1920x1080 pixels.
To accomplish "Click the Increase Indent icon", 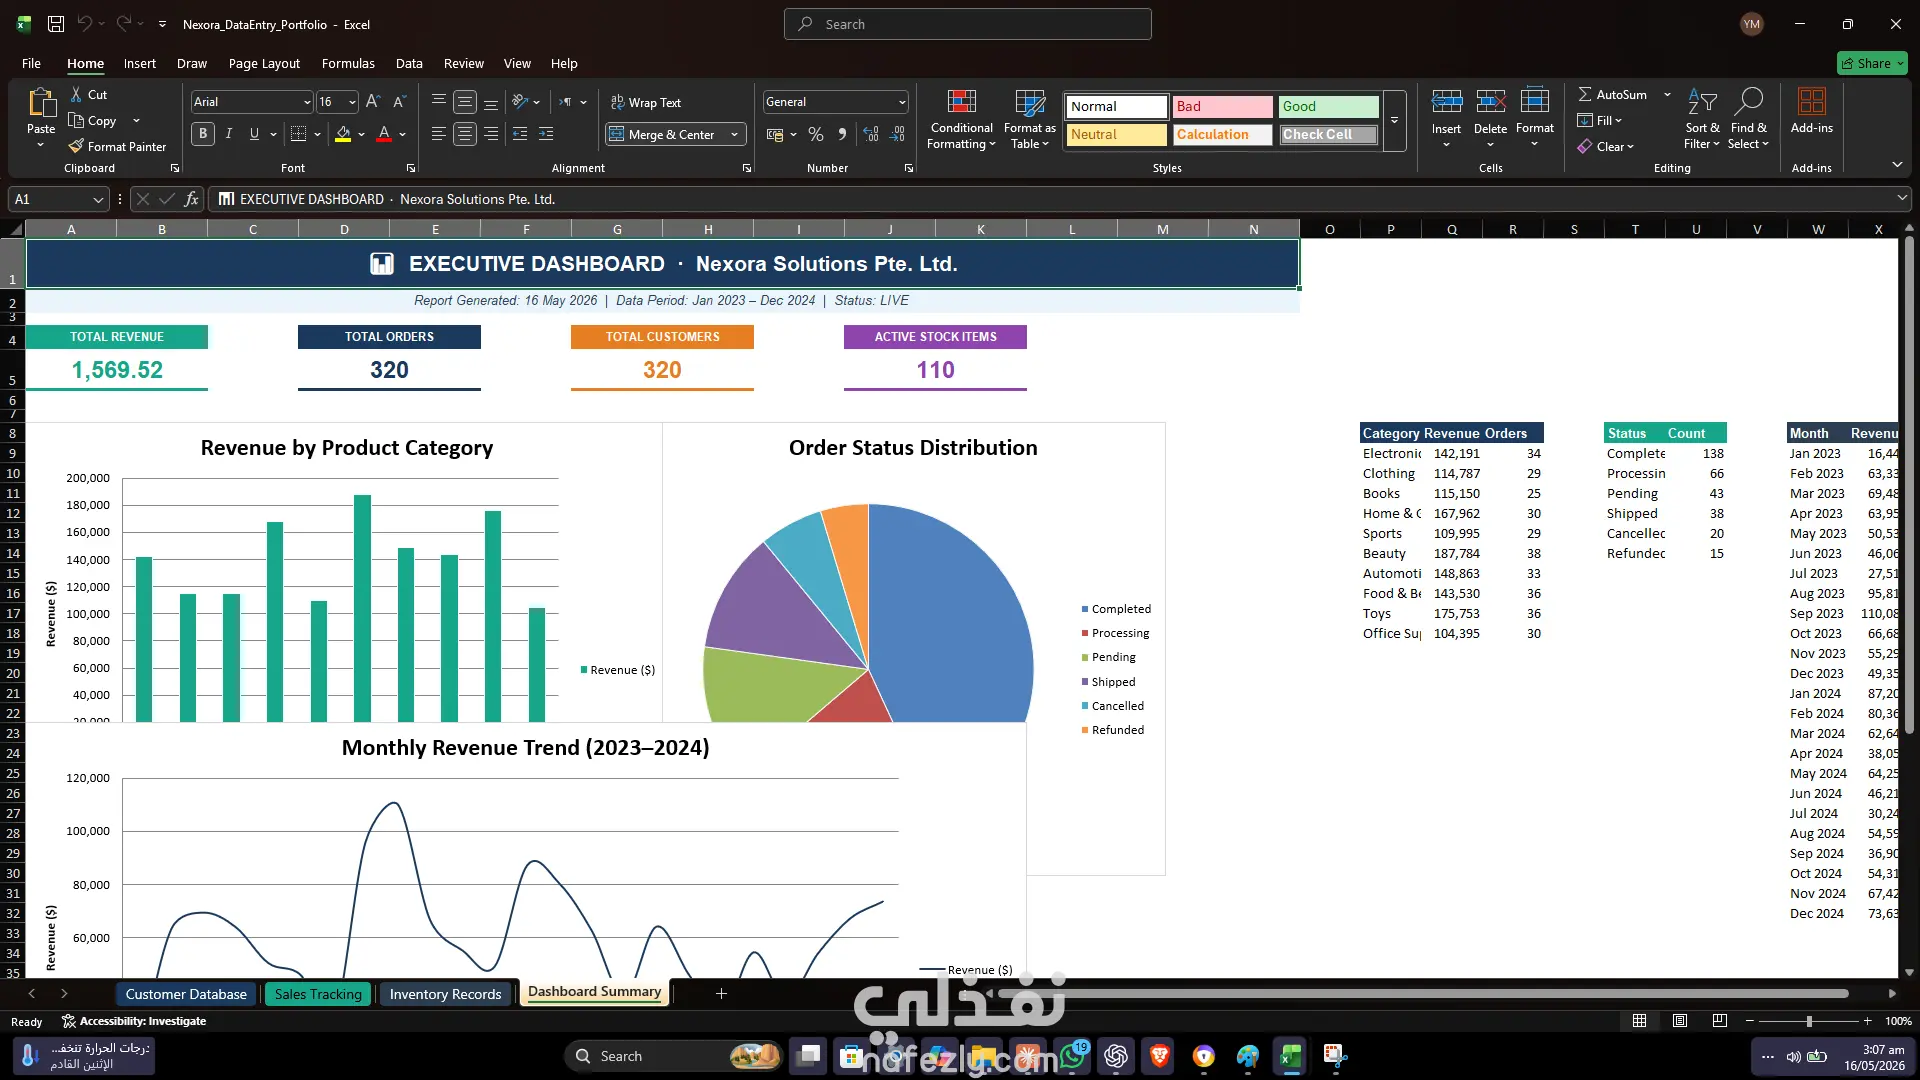I will (546, 133).
